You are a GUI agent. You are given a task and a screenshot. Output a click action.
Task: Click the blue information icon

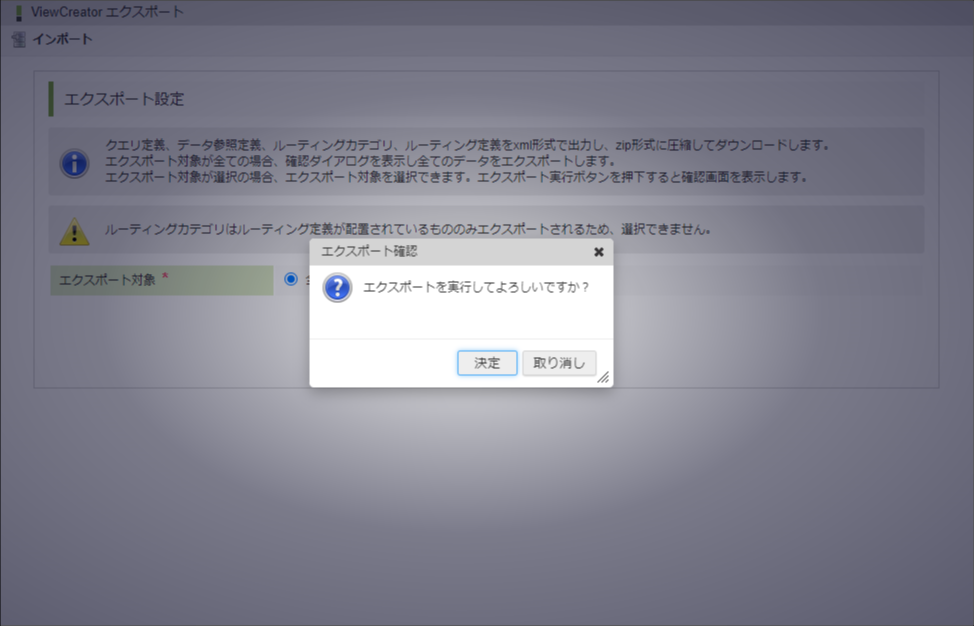click(x=75, y=163)
